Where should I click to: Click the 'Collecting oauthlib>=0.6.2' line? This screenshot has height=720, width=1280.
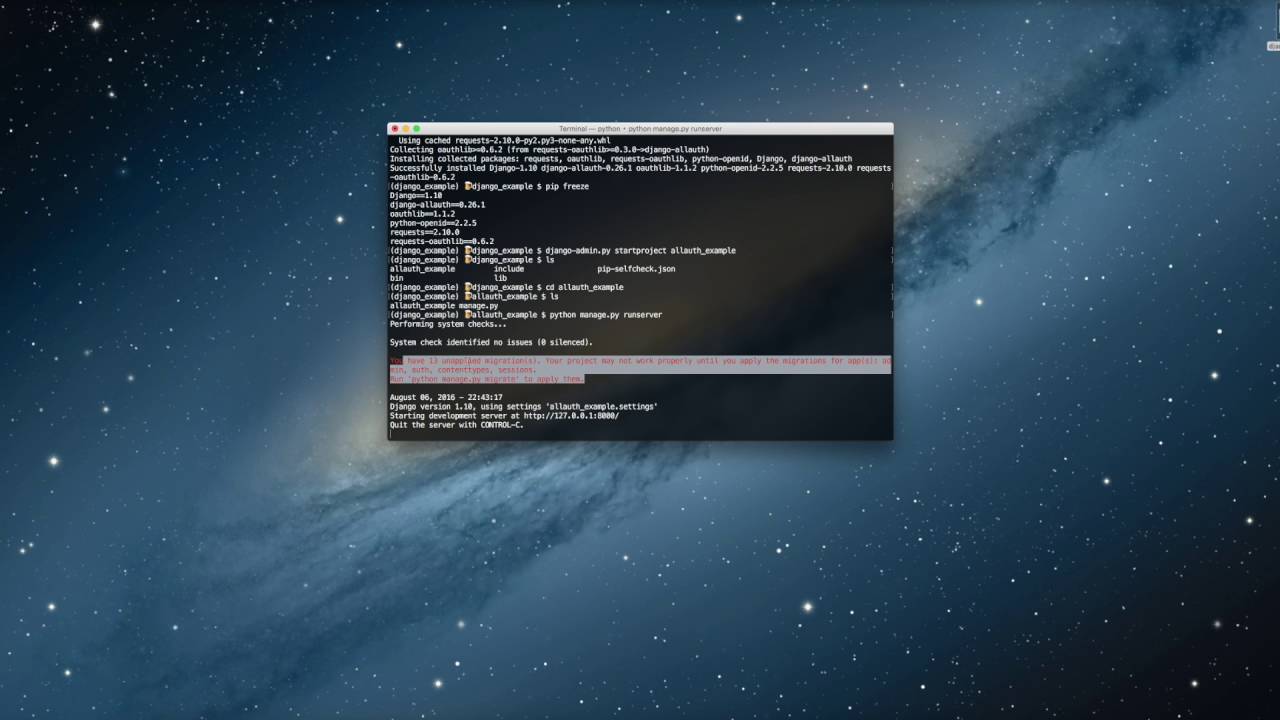point(549,149)
